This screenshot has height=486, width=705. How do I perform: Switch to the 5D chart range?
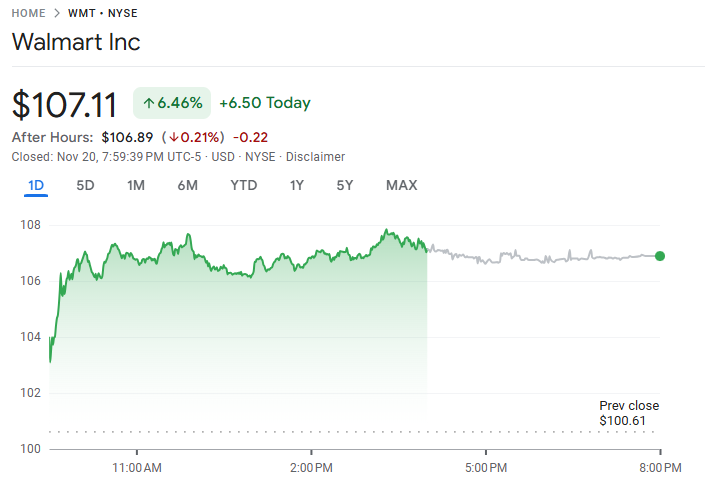86,185
